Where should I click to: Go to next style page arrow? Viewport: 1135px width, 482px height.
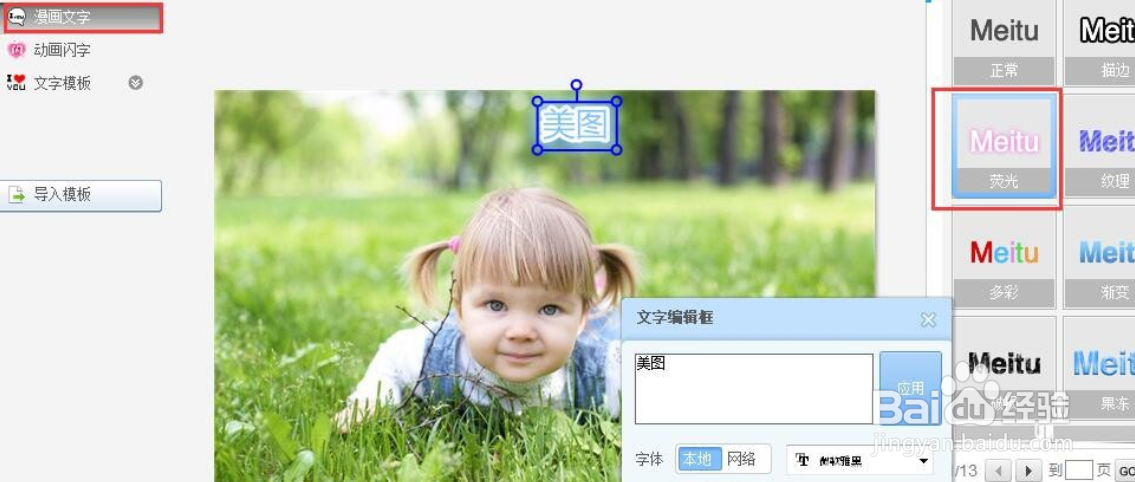click(x=1029, y=470)
